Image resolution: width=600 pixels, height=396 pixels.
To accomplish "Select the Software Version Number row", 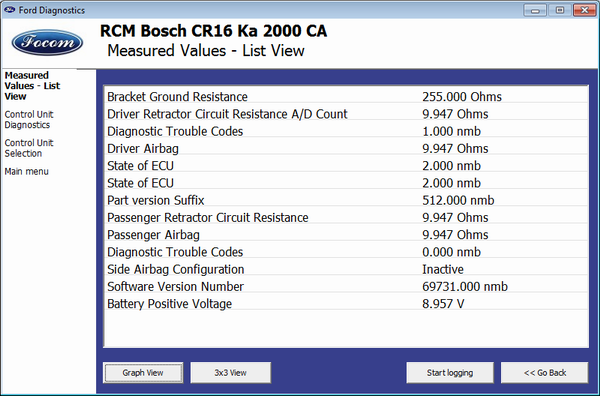I will tap(346, 287).
